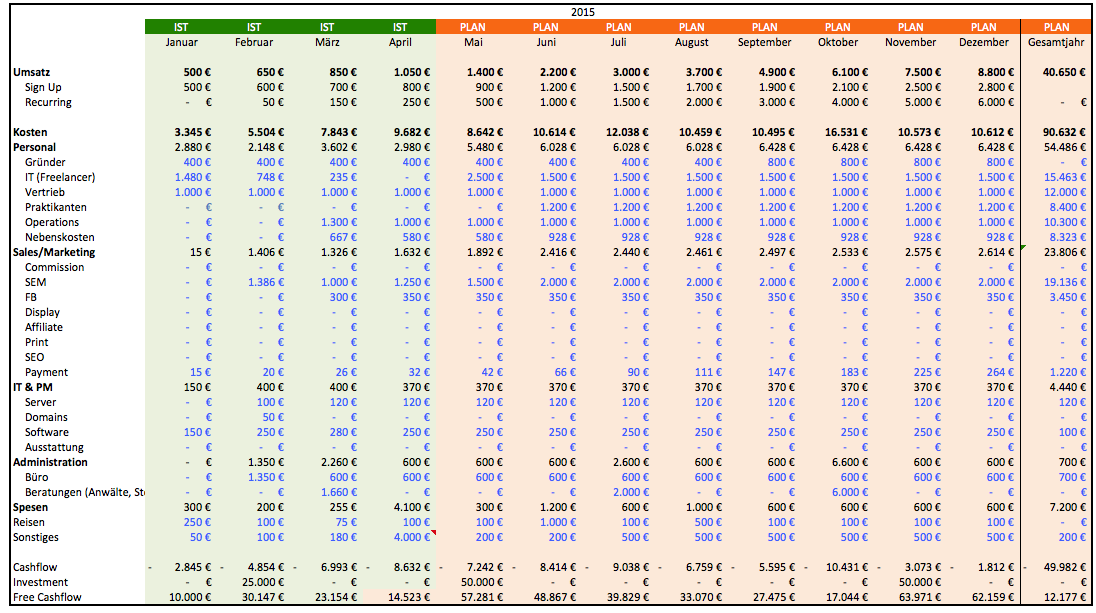Screen dimensions: 1096x613
Task: Click the September column header
Action: [x=765, y=42]
